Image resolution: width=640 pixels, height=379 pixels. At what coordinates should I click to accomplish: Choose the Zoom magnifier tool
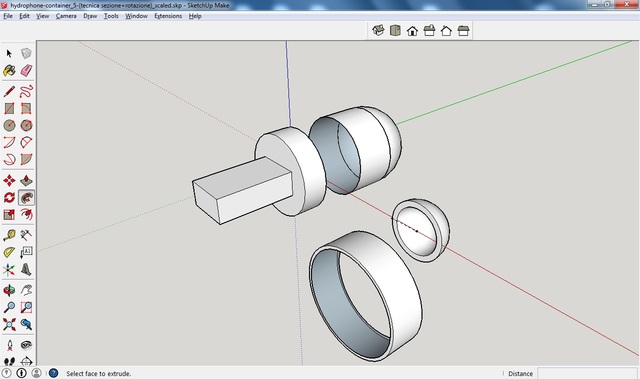point(9,307)
